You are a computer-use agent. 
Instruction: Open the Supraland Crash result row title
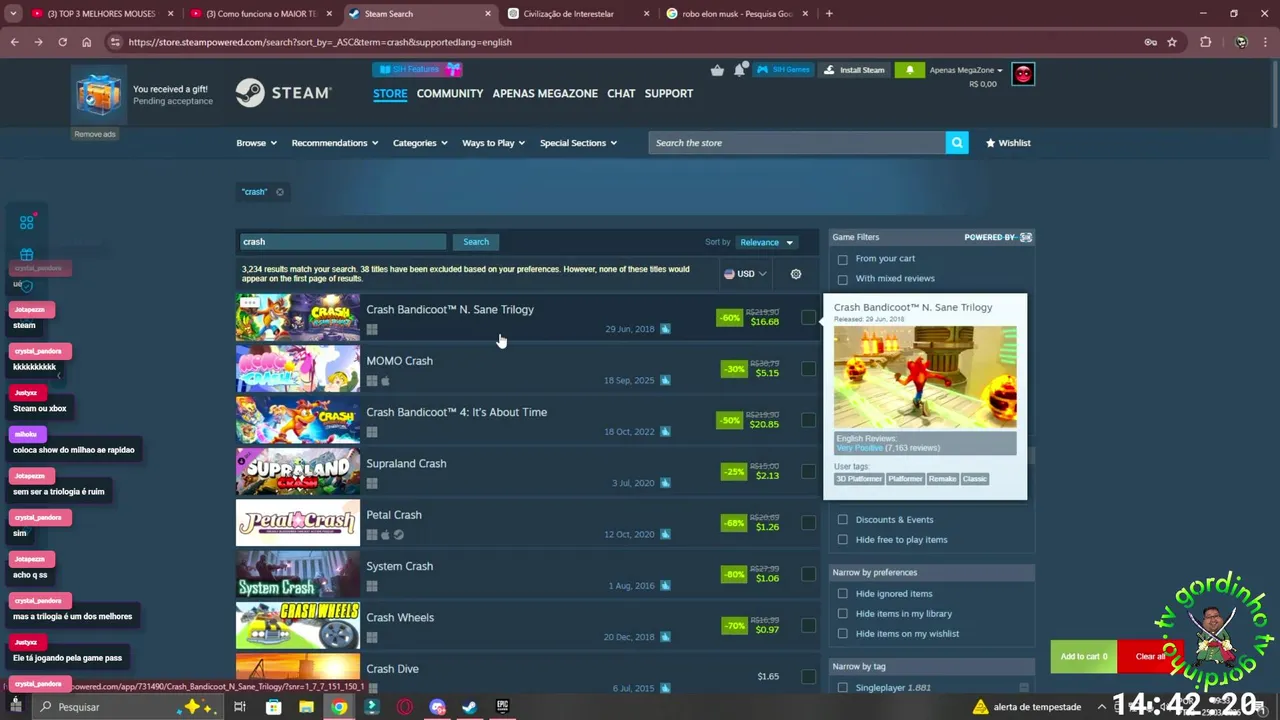(x=406, y=464)
